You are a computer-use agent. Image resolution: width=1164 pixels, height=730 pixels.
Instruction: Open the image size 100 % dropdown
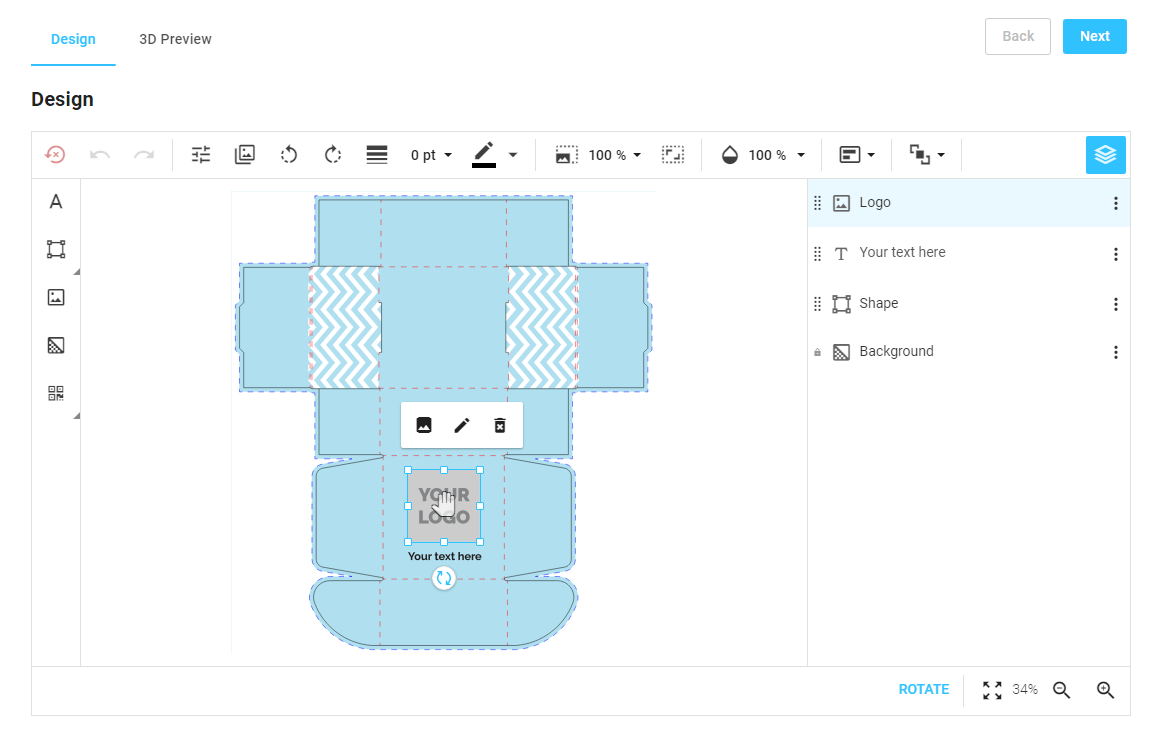(615, 155)
